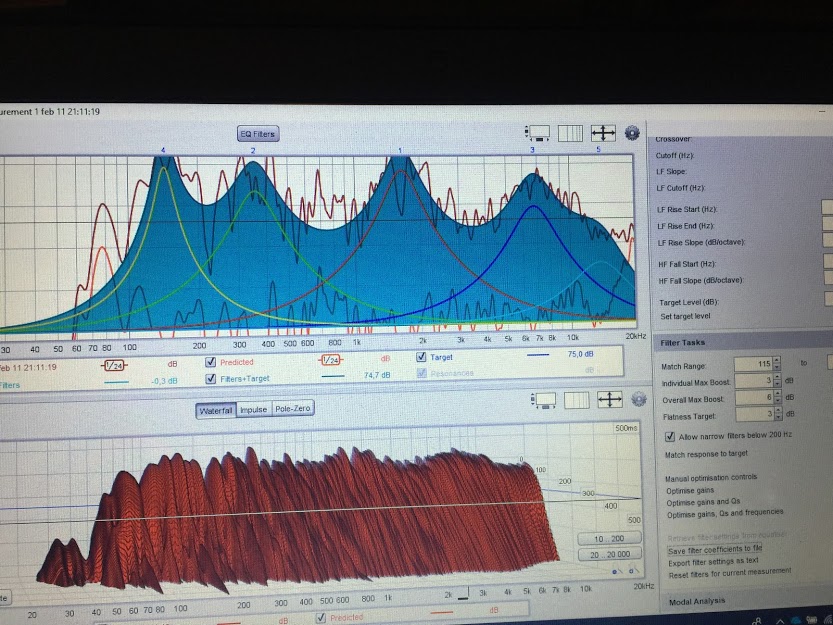833x625 pixels.
Task: Open EQ graph settings gear
Action: 632,132
